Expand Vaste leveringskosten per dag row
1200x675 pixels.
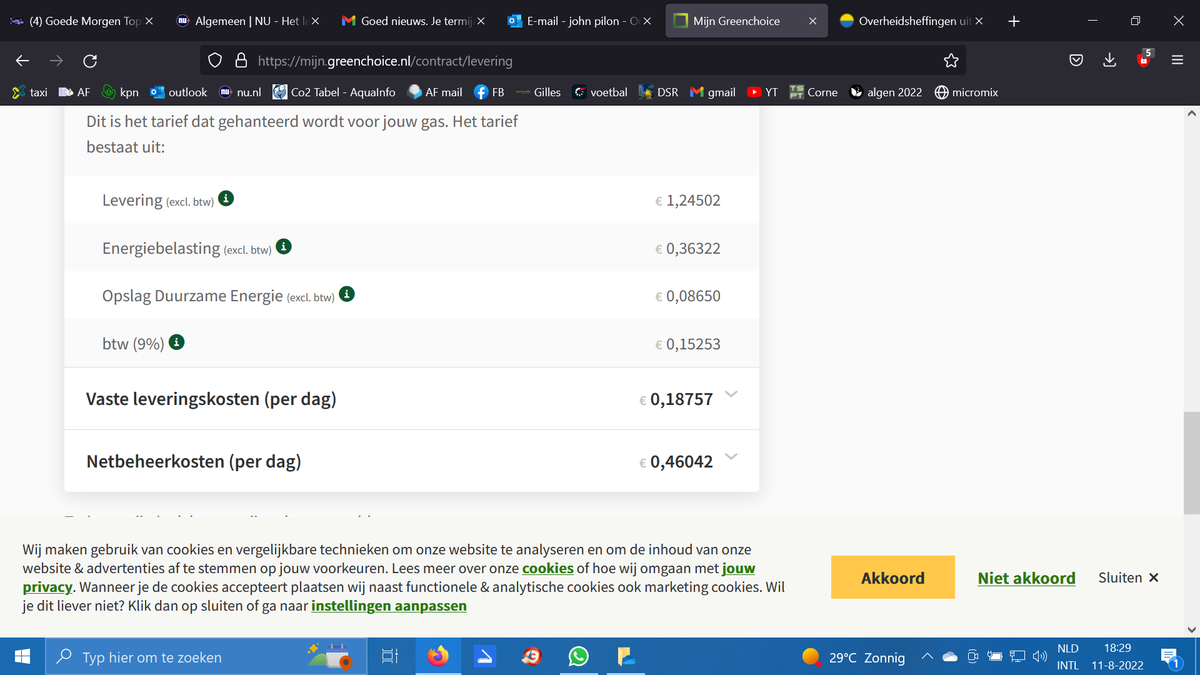coord(730,395)
